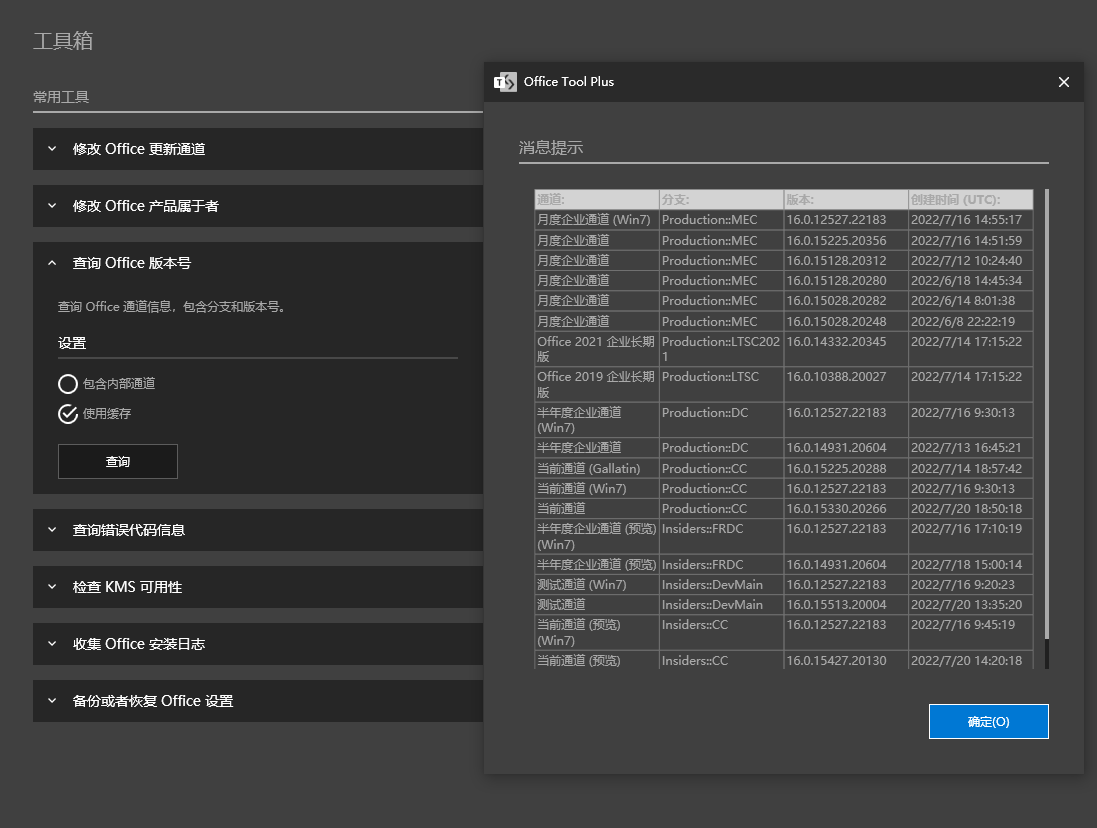Expand the 查询错误代码信息 section
This screenshot has height=828, width=1097.
(257, 530)
